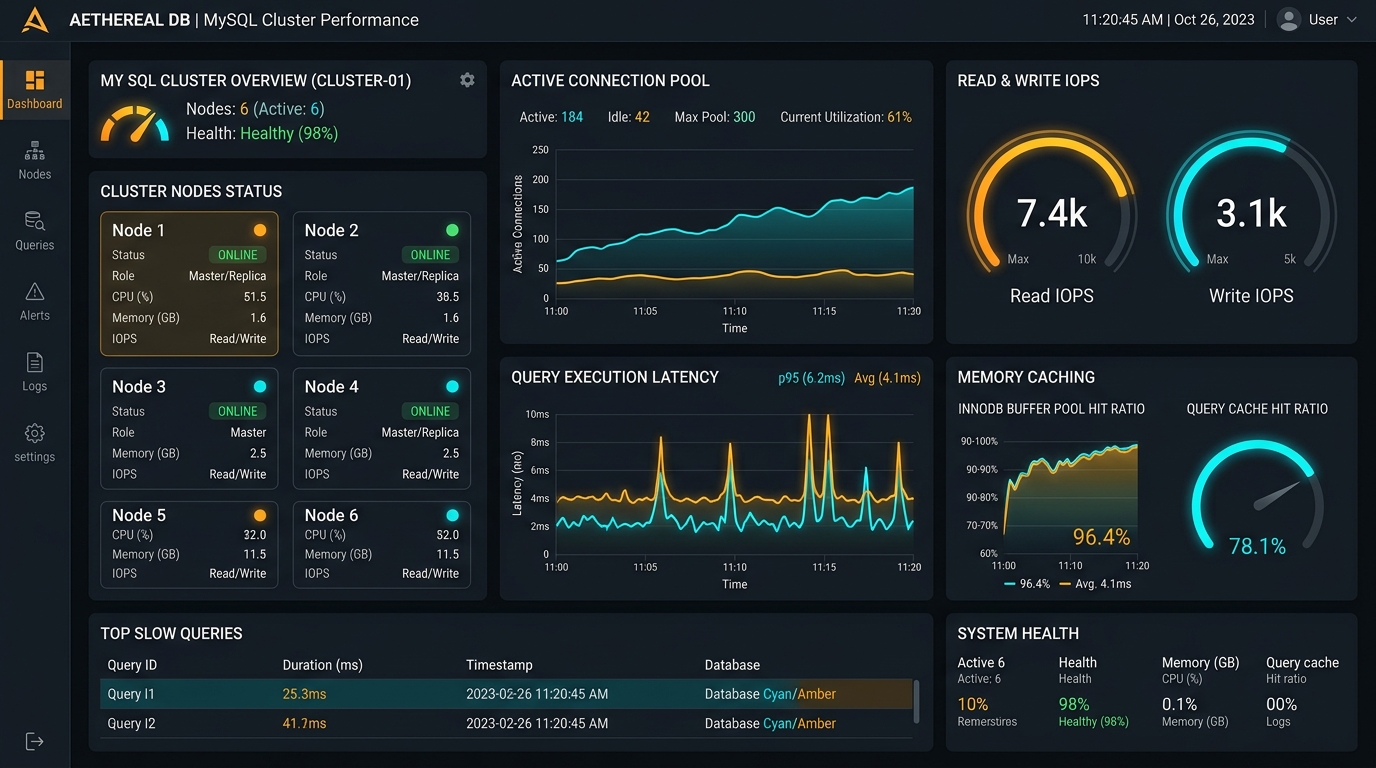1376x768 pixels.
Task: Click the Avg. 4.1ms buffer pool legend
Action: point(1095,584)
